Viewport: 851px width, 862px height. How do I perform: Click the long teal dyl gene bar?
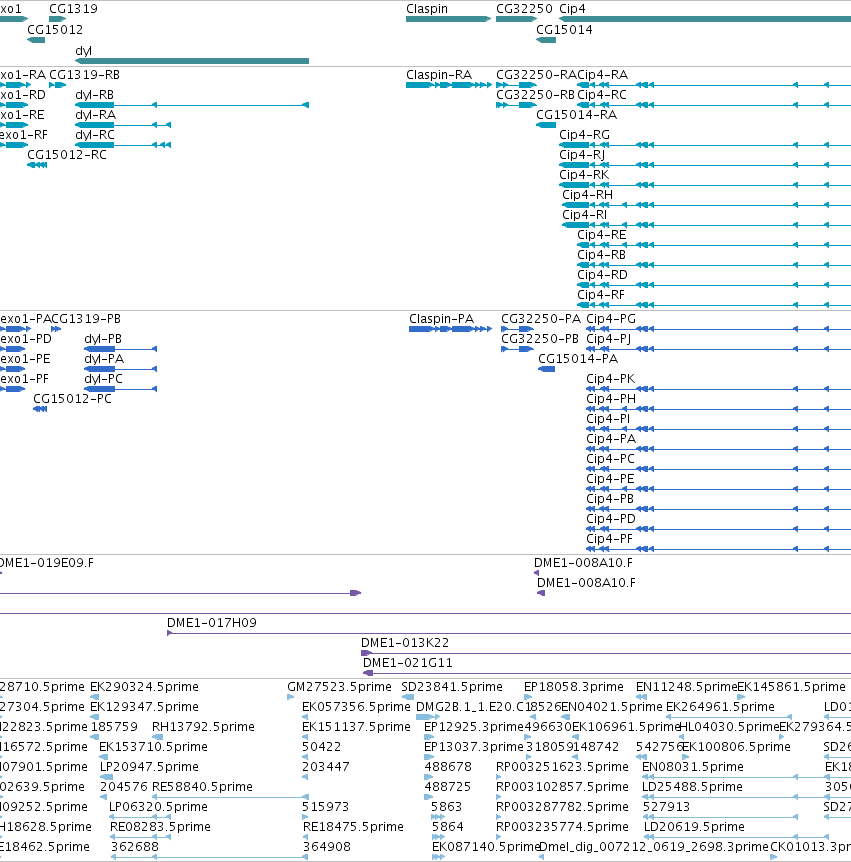click(x=192, y=61)
